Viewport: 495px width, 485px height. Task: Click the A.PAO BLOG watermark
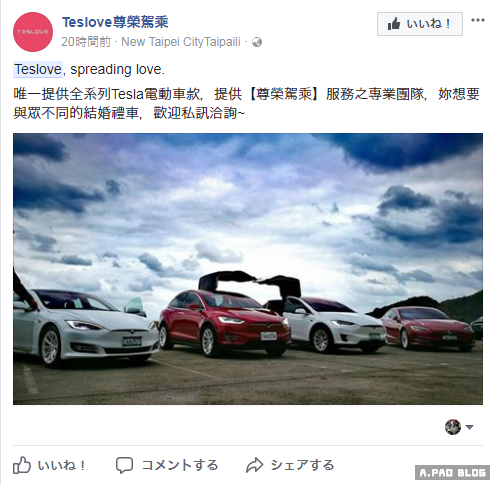(452, 472)
